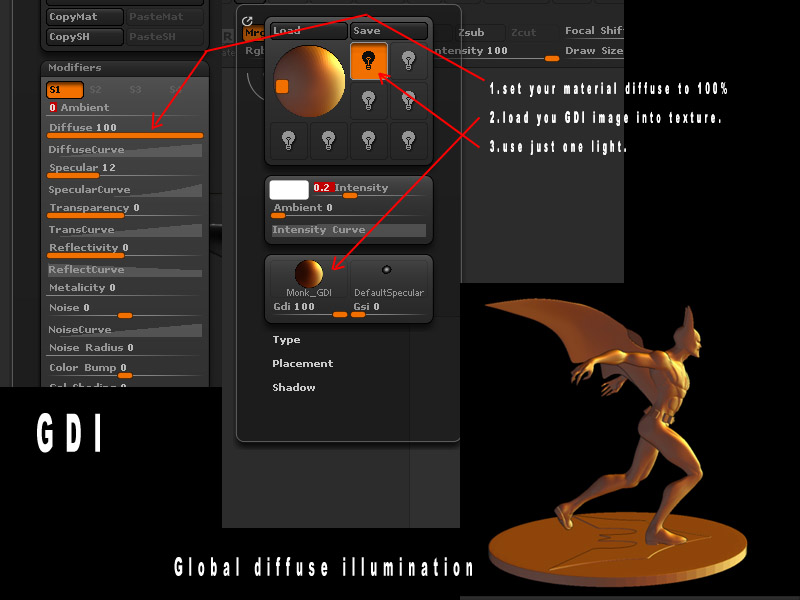Click the Noise Radius 0 slider

pos(125,348)
